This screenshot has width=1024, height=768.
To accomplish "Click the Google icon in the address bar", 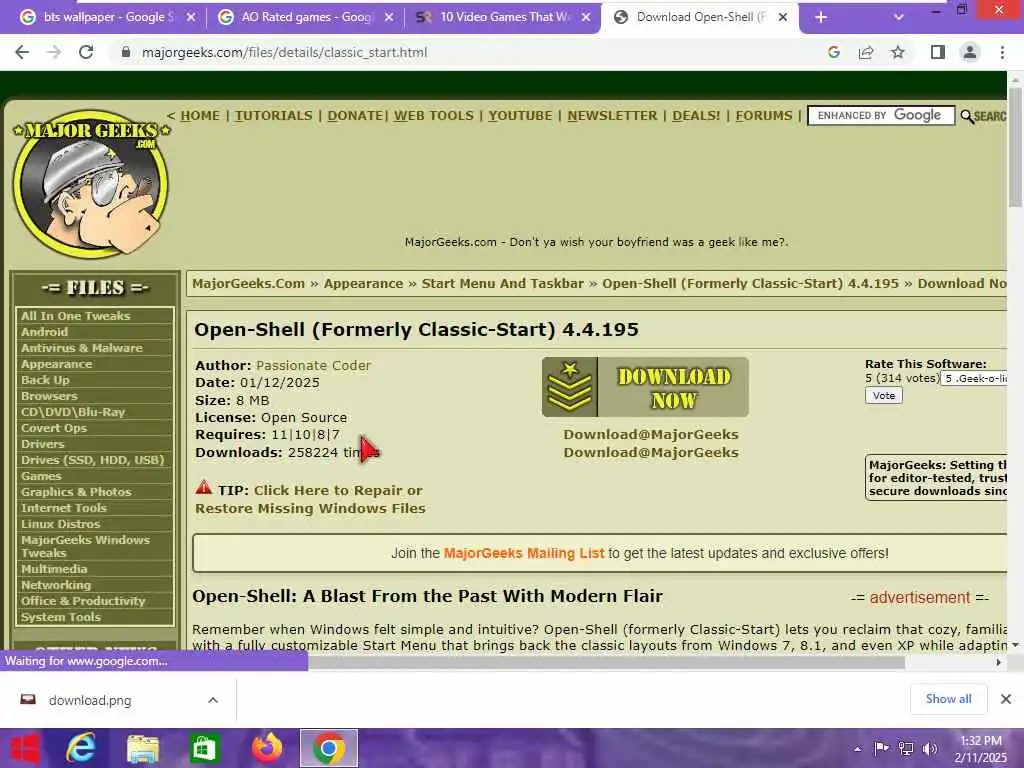I will coord(834,52).
